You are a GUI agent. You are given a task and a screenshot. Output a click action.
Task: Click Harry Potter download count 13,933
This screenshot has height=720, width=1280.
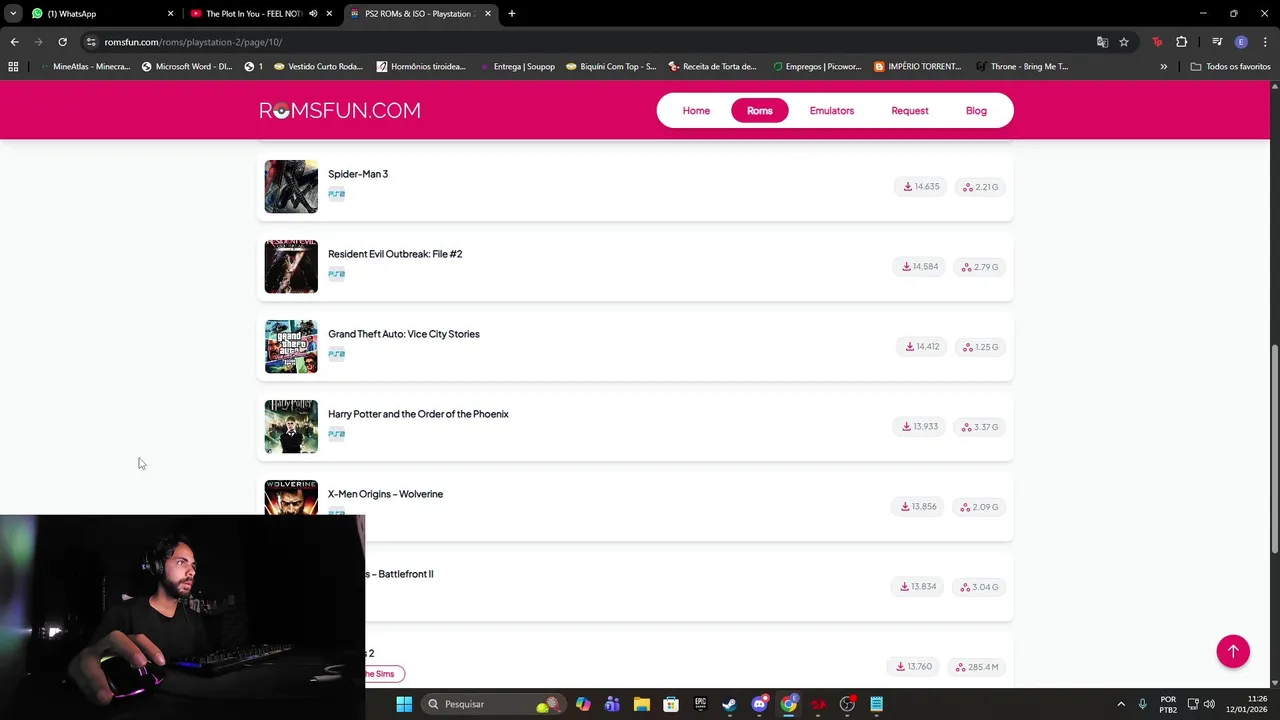pyautogui.click(x=920, y=427)
